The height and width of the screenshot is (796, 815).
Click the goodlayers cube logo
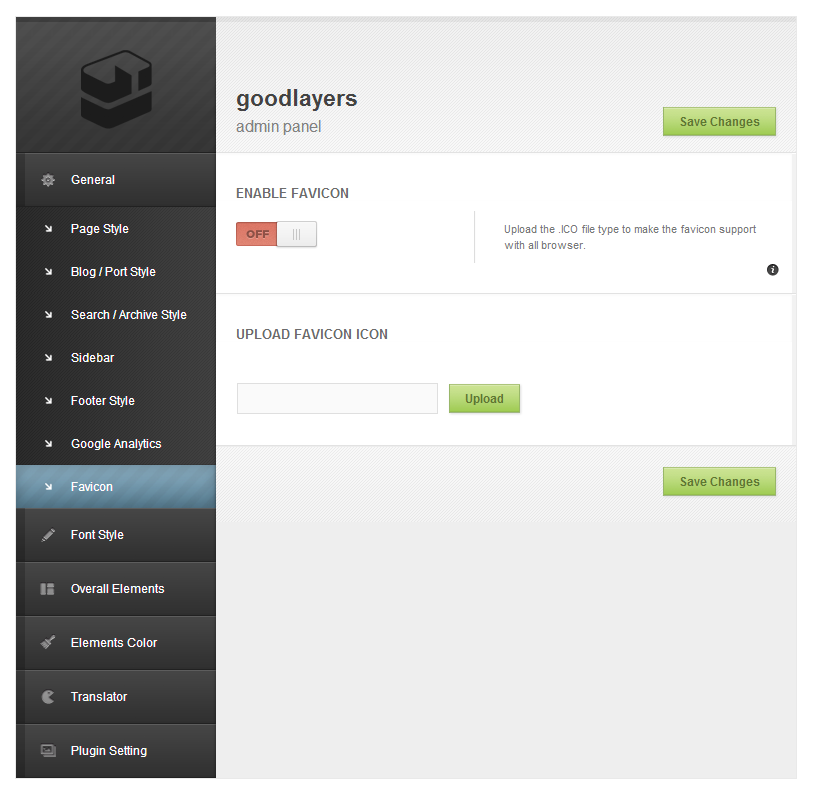pyautogui.click(x=116, y=89)
